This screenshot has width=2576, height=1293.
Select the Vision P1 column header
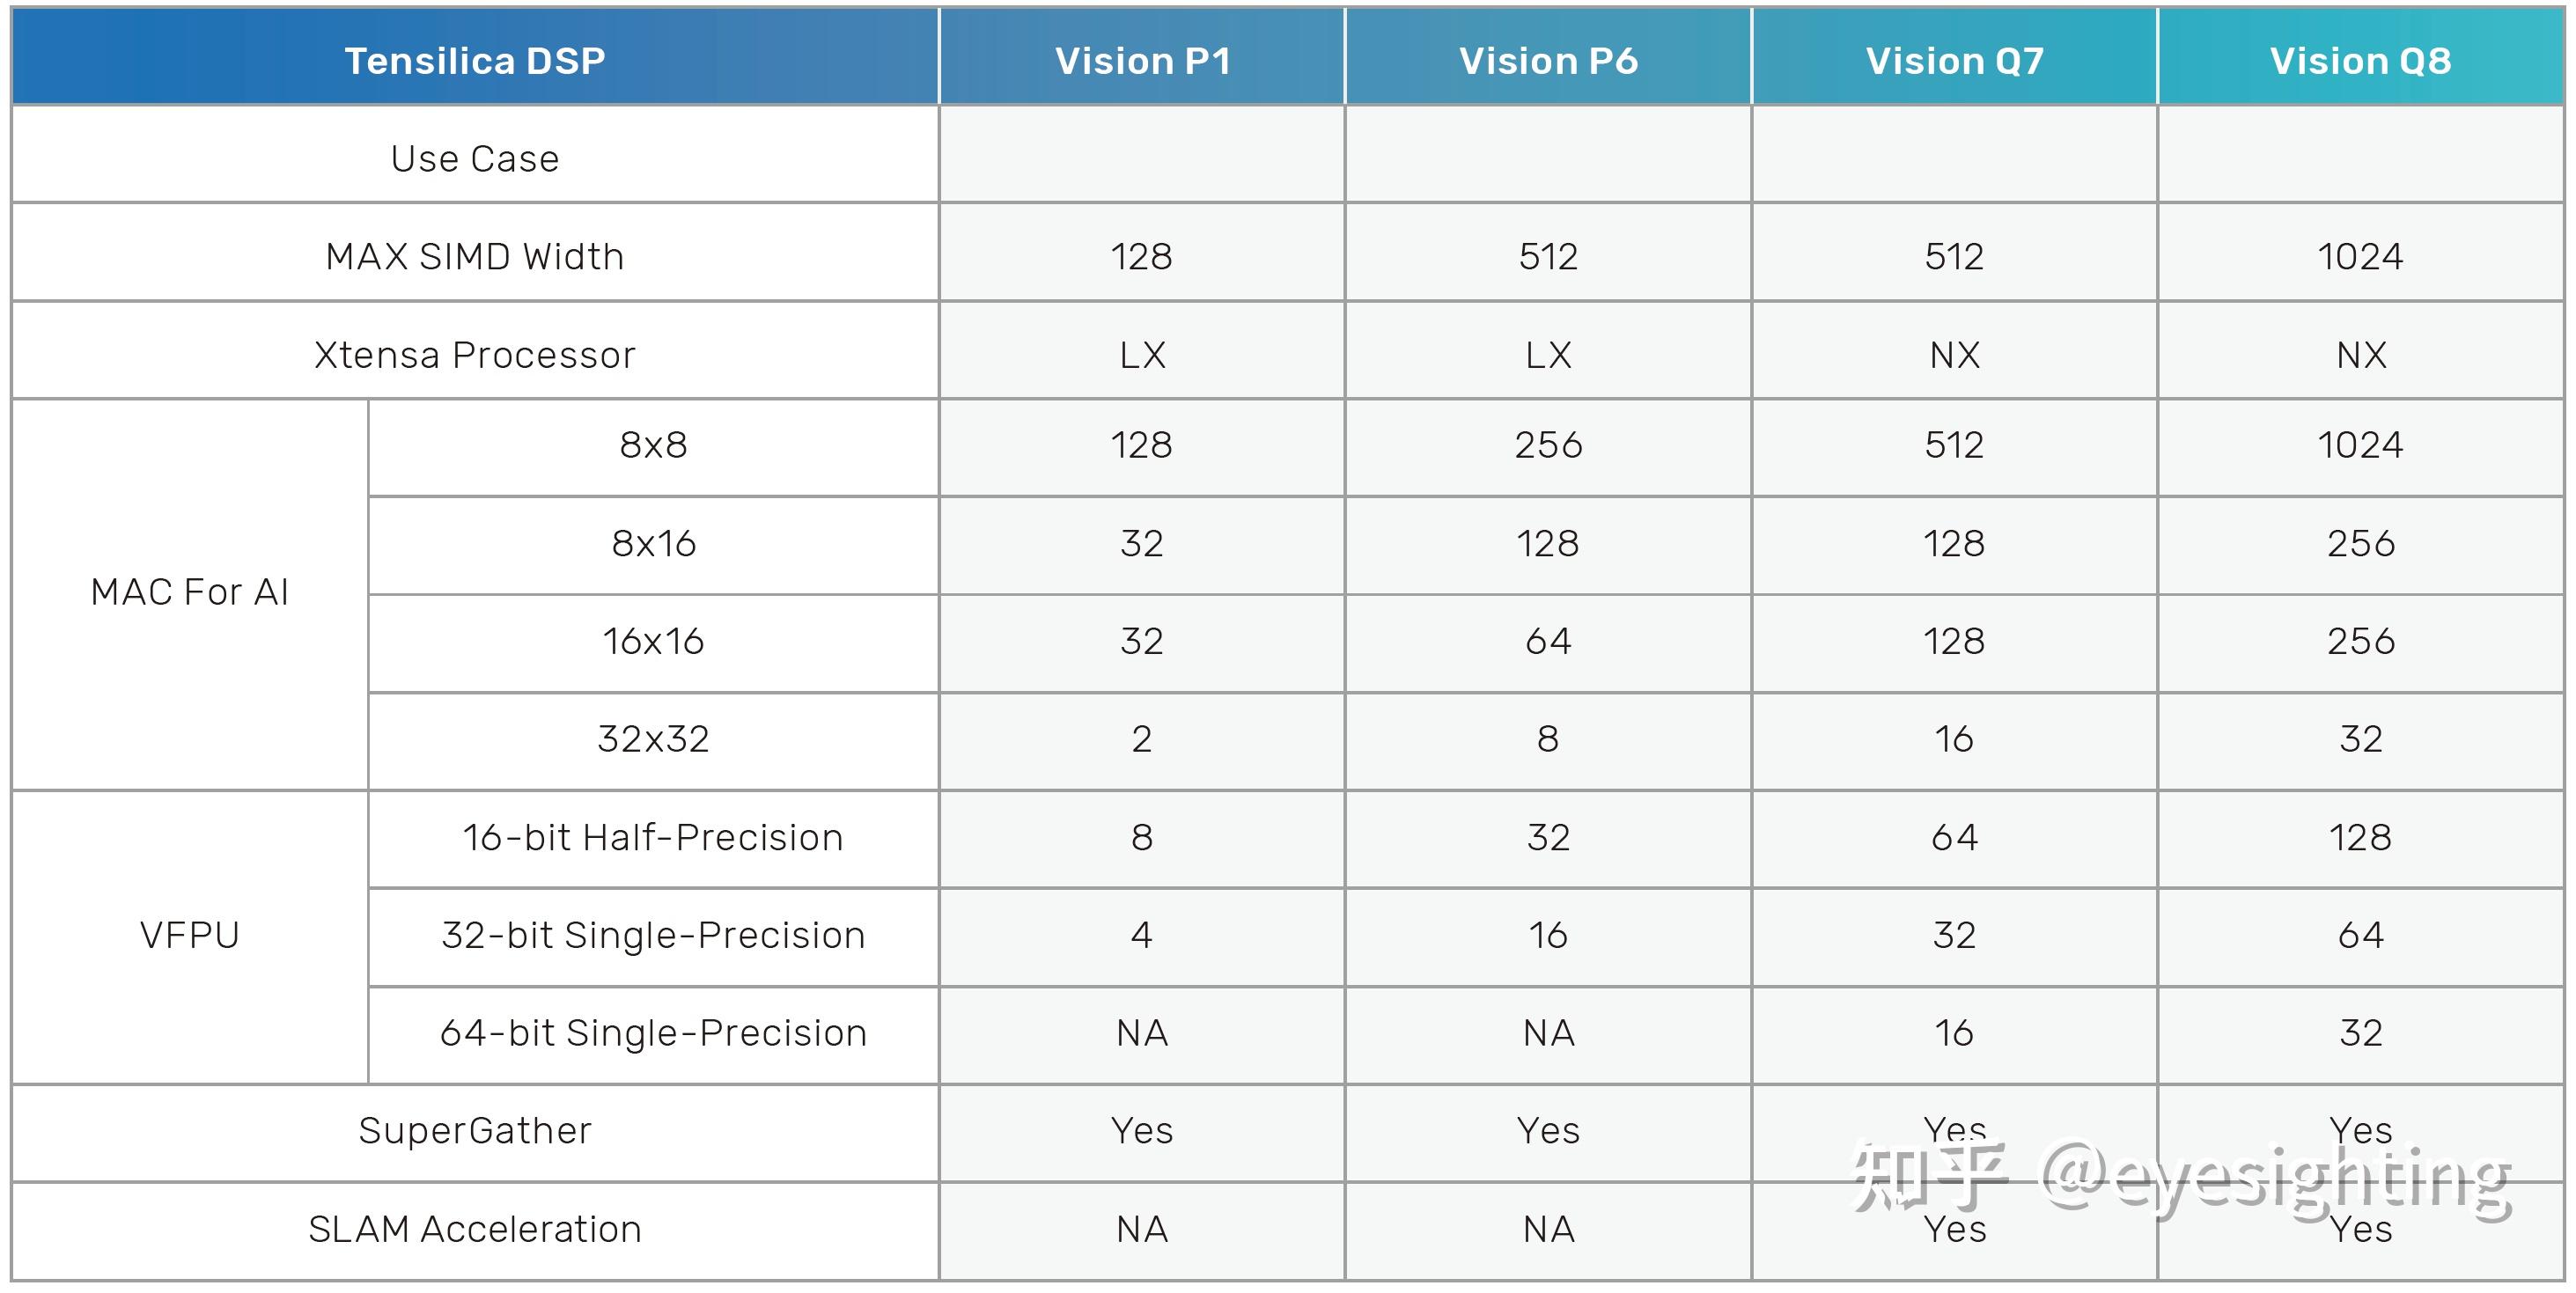pyautogui.click(x=1142, y=61)
